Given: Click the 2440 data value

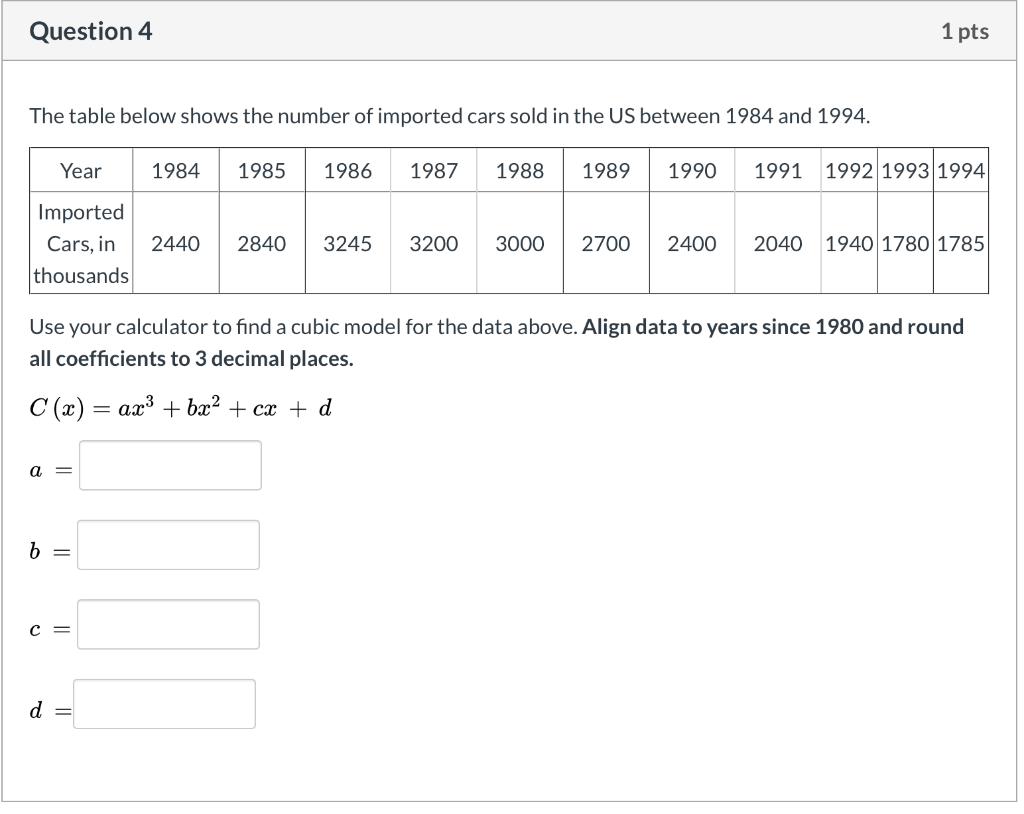Looking at the screenshot, I should (176, 244).
